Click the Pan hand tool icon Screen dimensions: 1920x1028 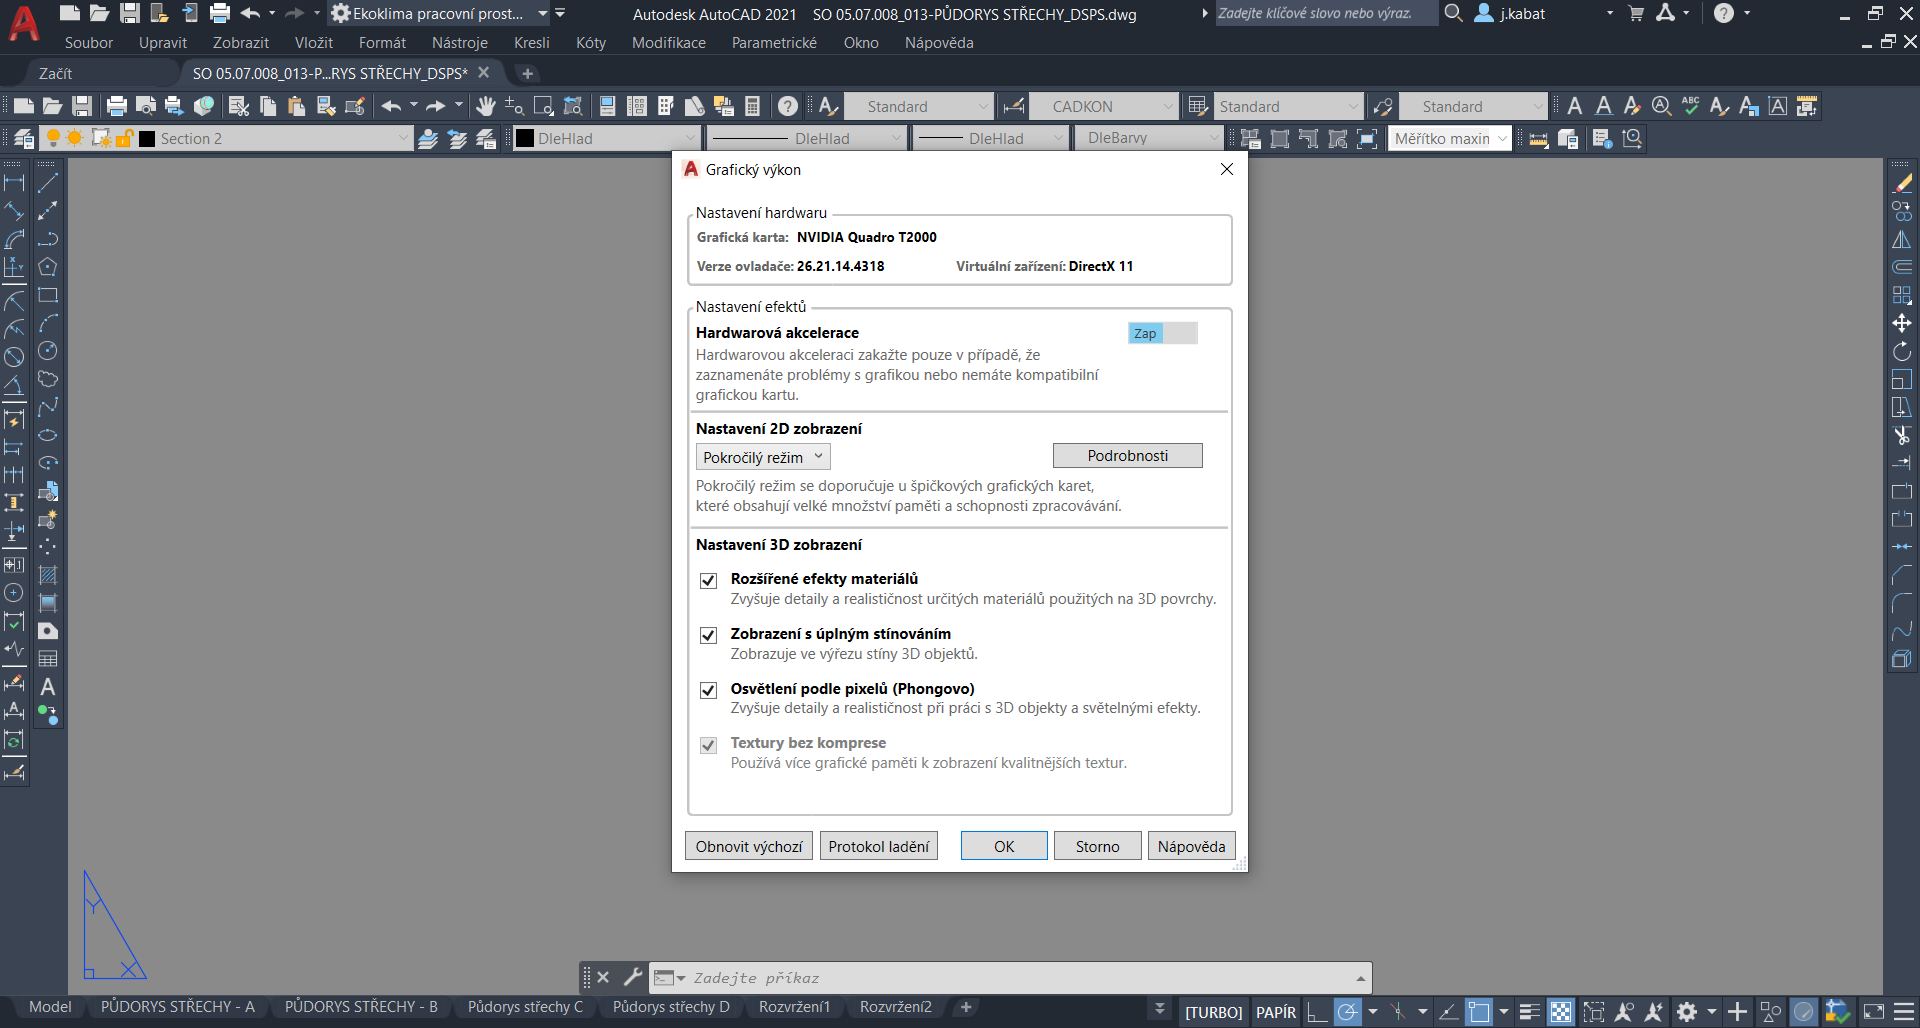coord(486,106)
